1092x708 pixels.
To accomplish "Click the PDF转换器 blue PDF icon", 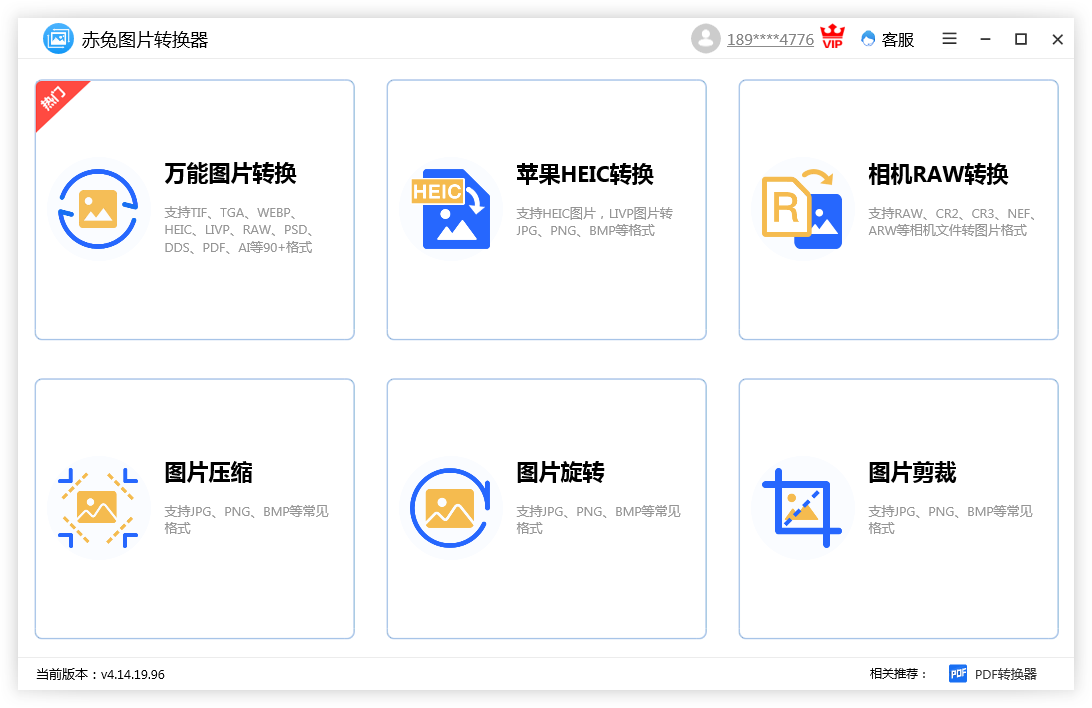I will coord(958,673).
